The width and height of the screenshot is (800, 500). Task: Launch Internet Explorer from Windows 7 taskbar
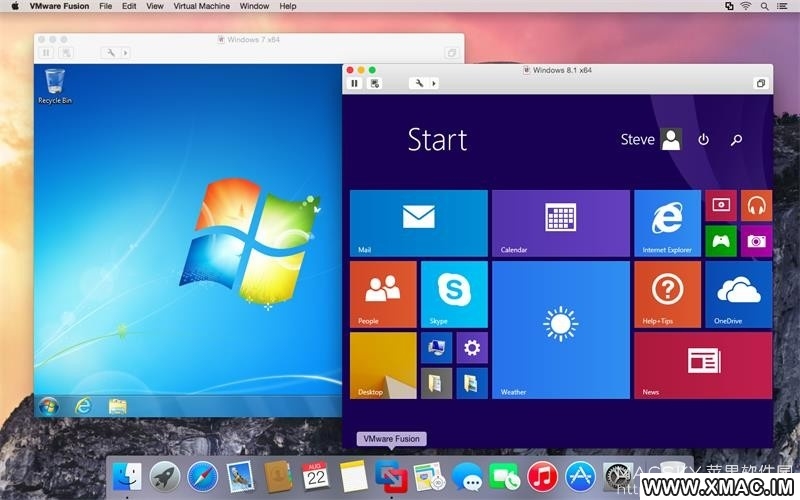[83, 406]
